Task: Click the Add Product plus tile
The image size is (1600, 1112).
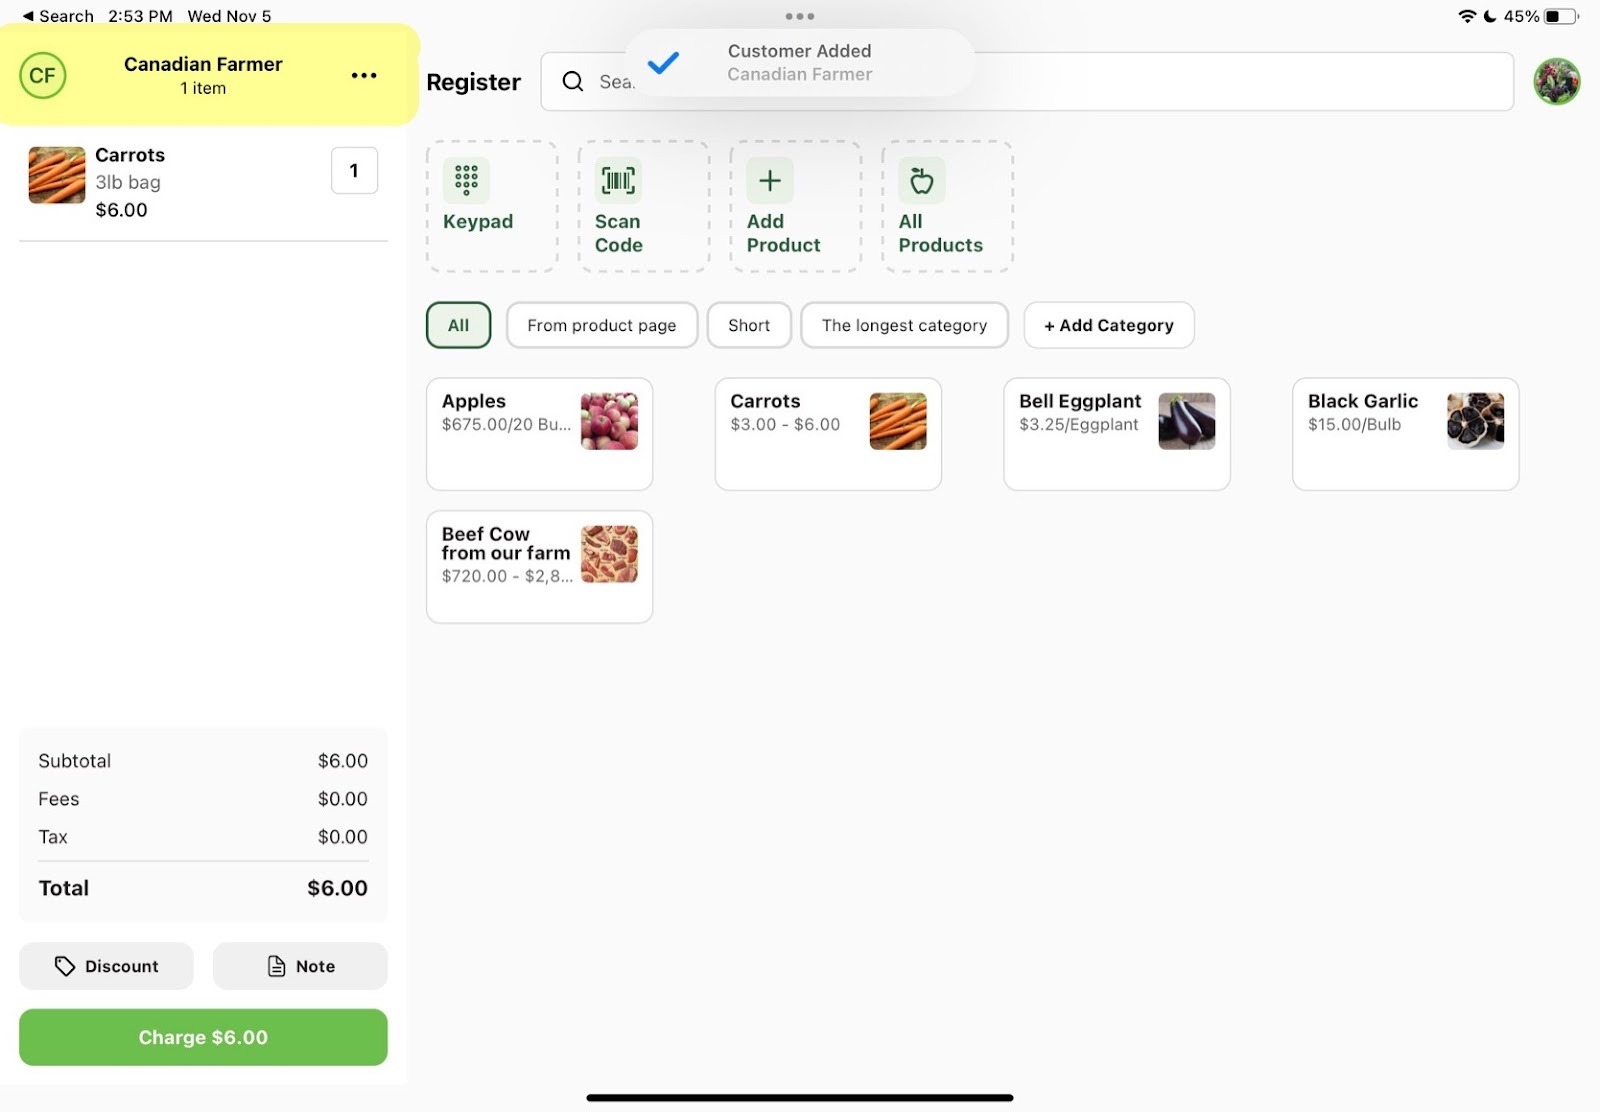Action: (x=795, y=206)
